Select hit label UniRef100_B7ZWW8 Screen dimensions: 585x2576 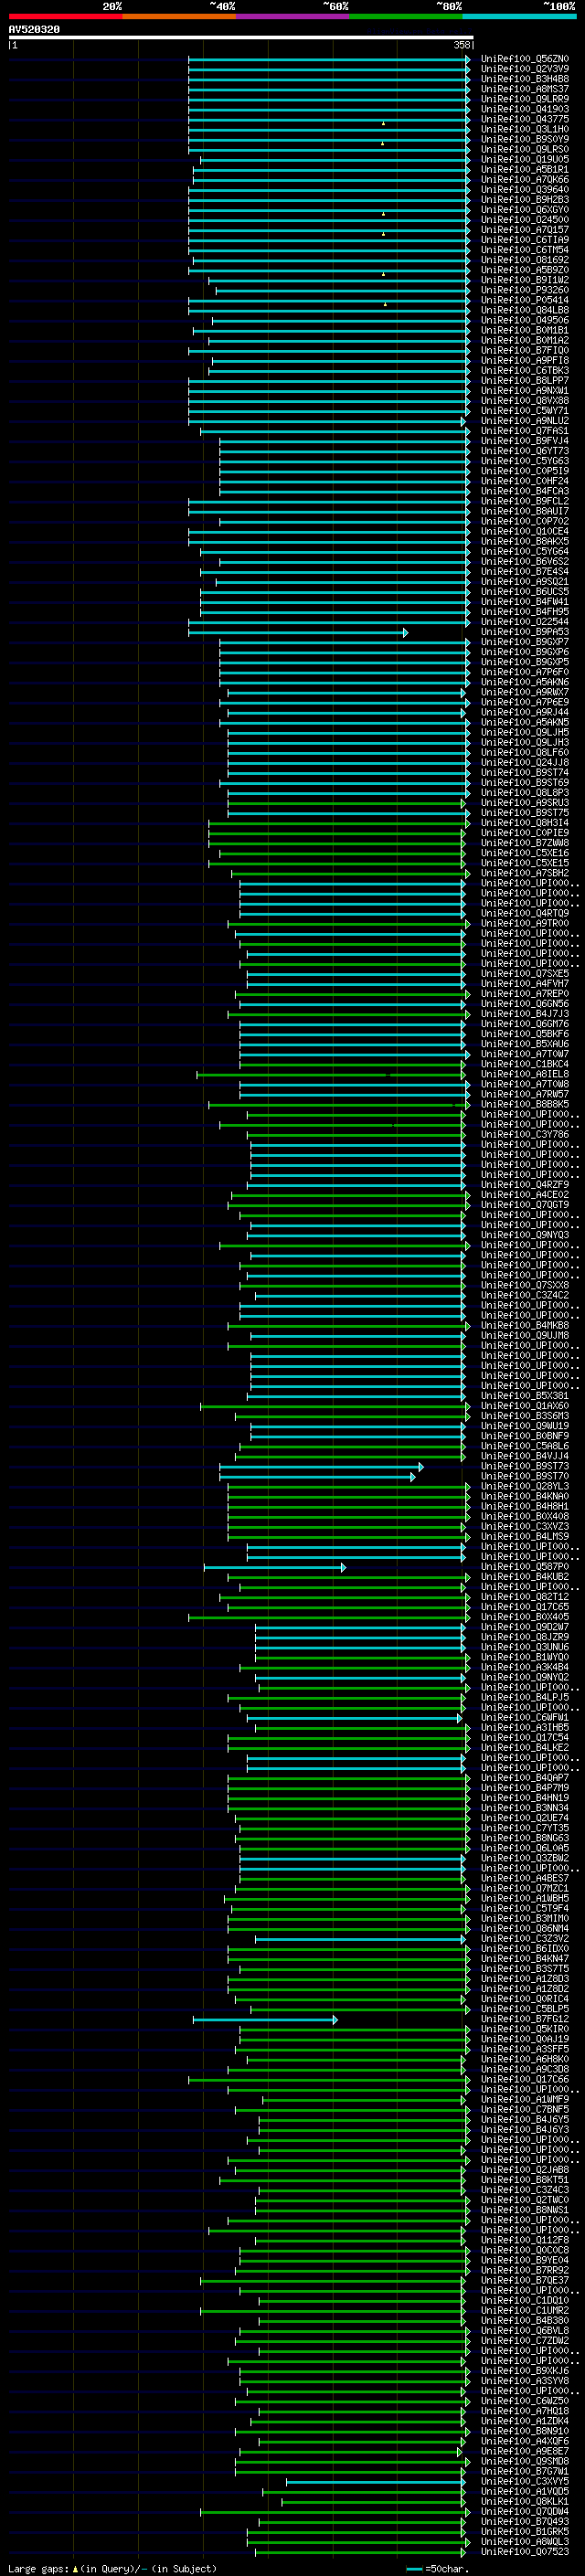point(525,843)
